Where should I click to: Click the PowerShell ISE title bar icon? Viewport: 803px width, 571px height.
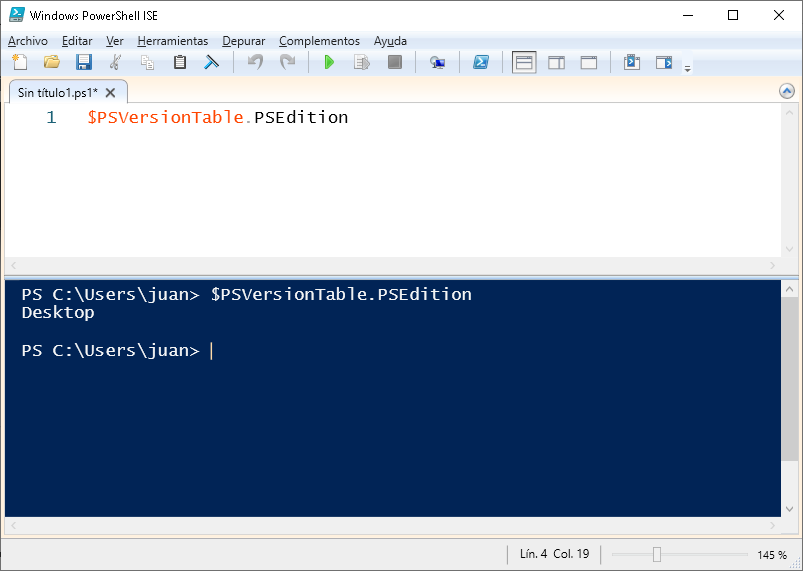click(16, 15)
